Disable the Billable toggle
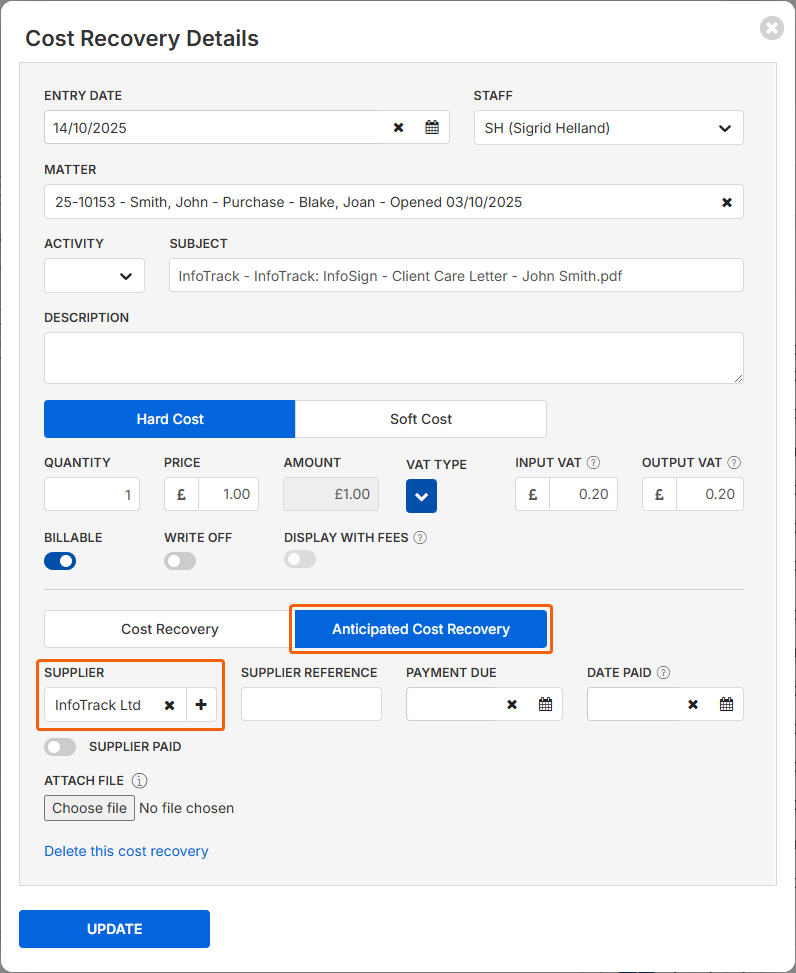The image size is (796, 973). [x=60, y=561]
